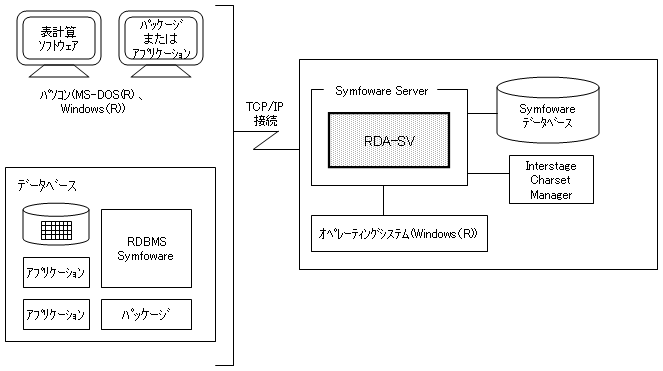Click the database cylinder with grid table
The image size is (663, 371).
pyautogui.click(x=56, y=224)
